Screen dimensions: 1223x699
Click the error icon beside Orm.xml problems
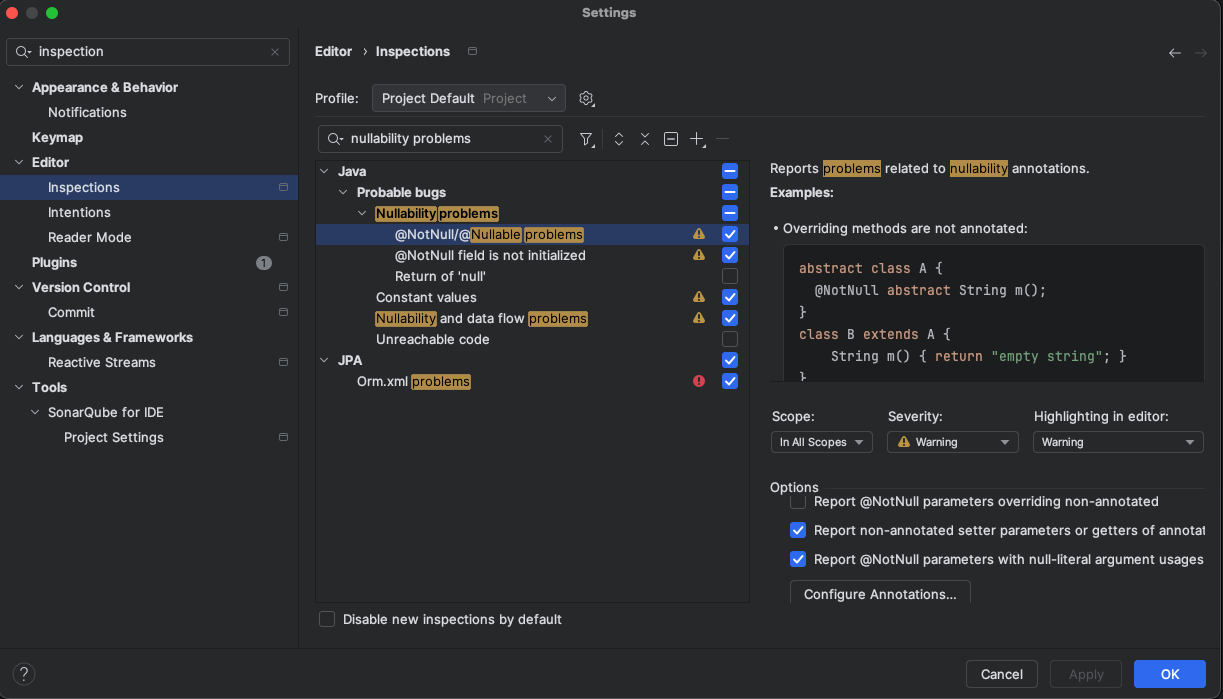(698, 381)
